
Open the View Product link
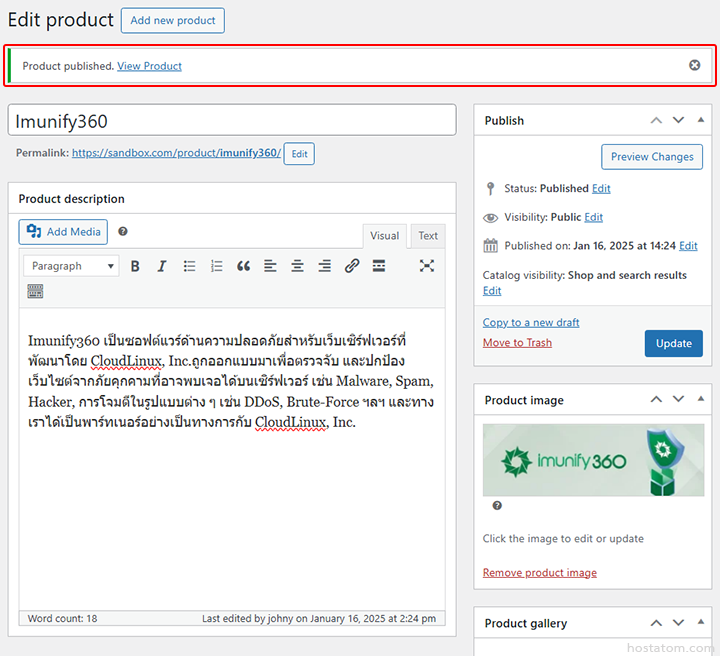click(x=149, y=66)
